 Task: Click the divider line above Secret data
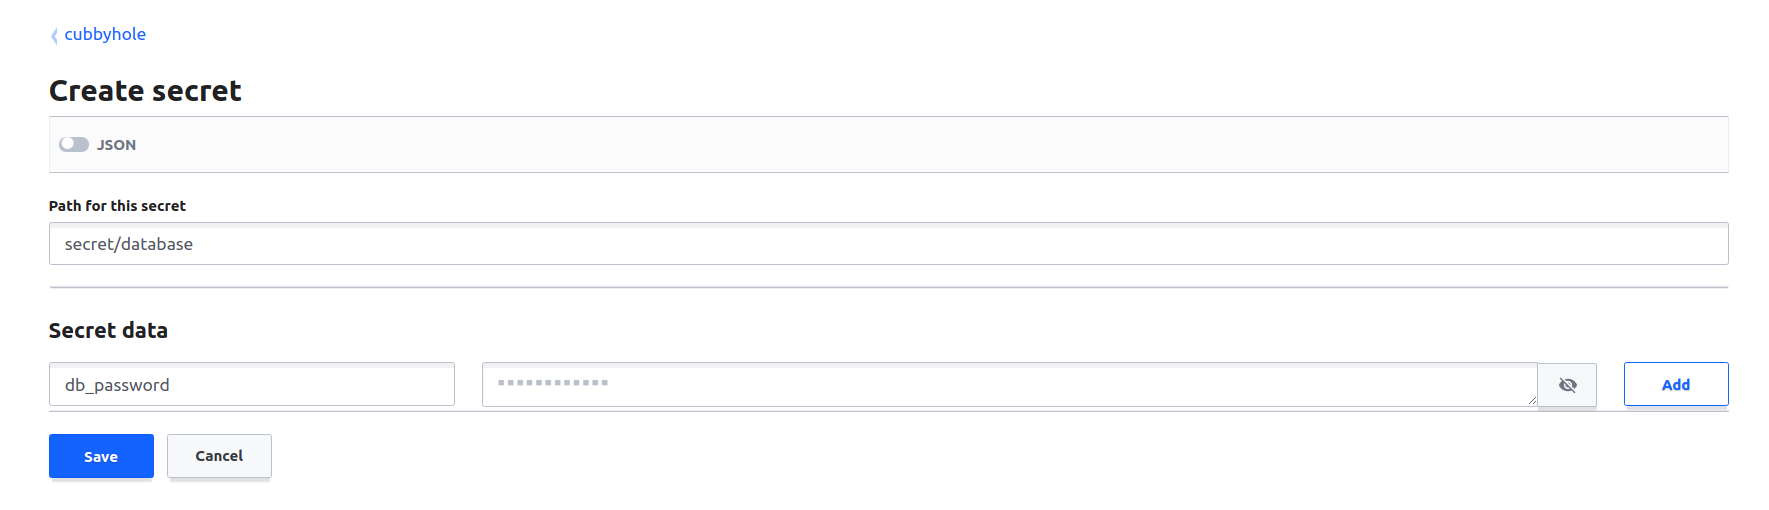point(888,288)
